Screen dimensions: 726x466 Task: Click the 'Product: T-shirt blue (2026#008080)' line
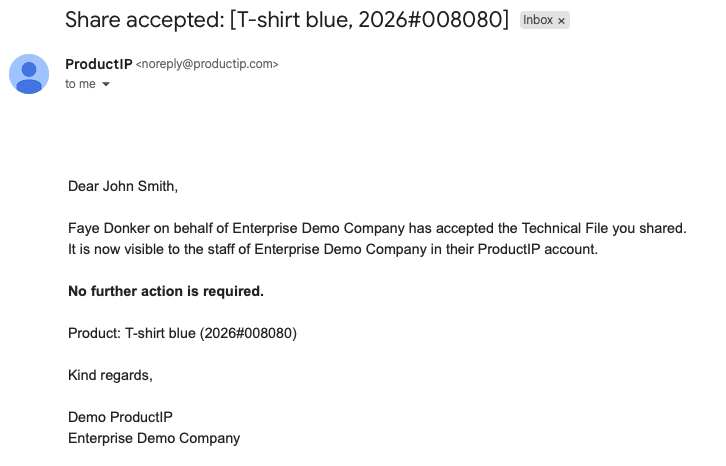[182, 334]
